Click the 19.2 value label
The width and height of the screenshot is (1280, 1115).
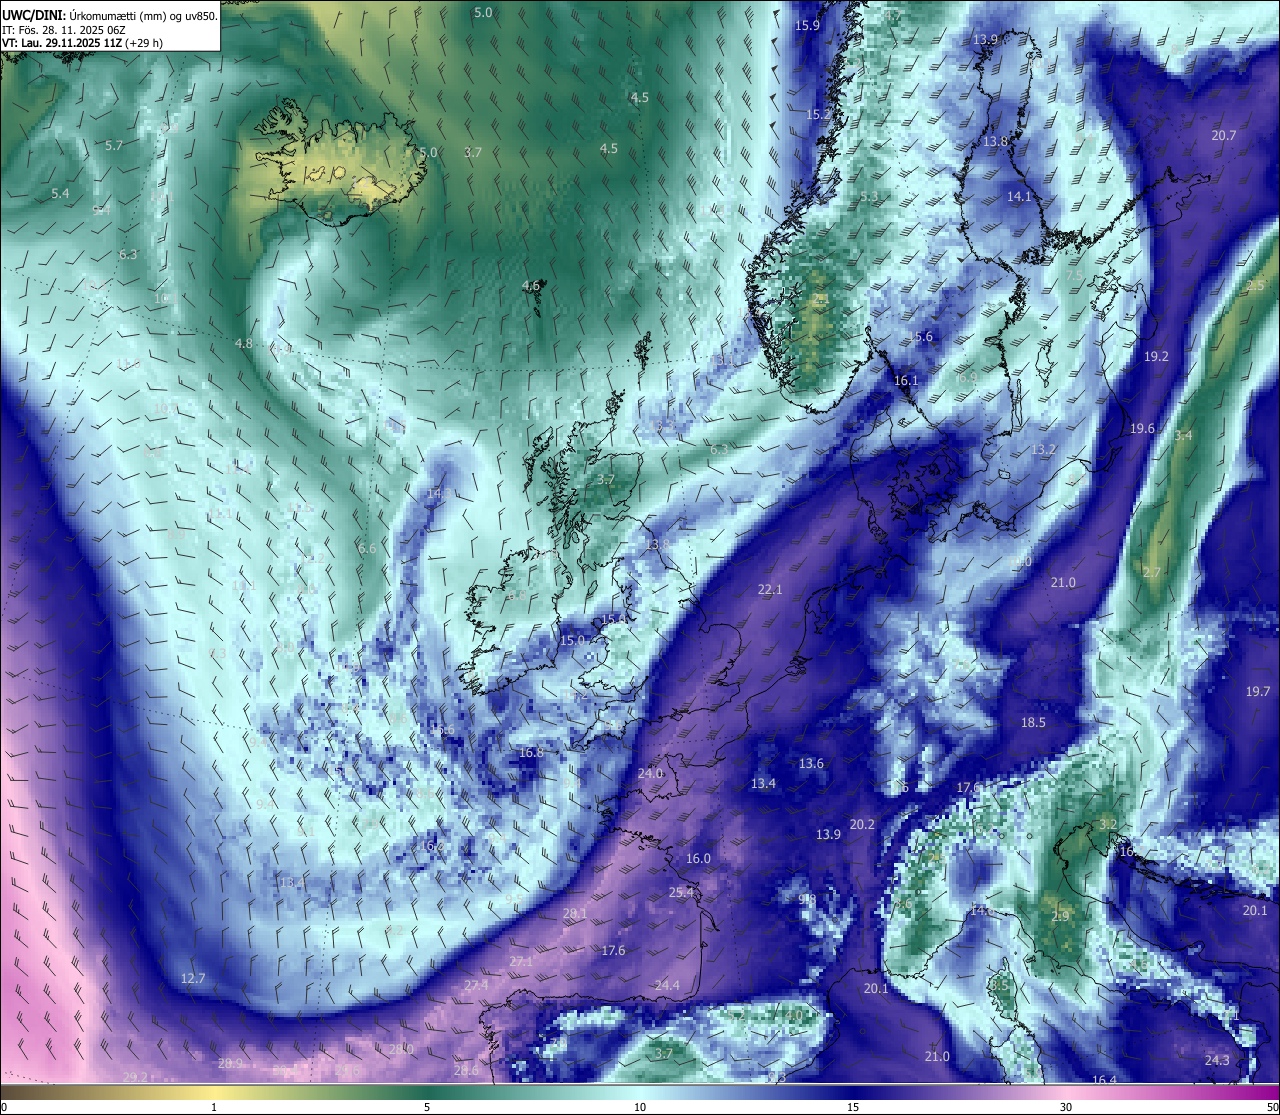point(1156,356)
